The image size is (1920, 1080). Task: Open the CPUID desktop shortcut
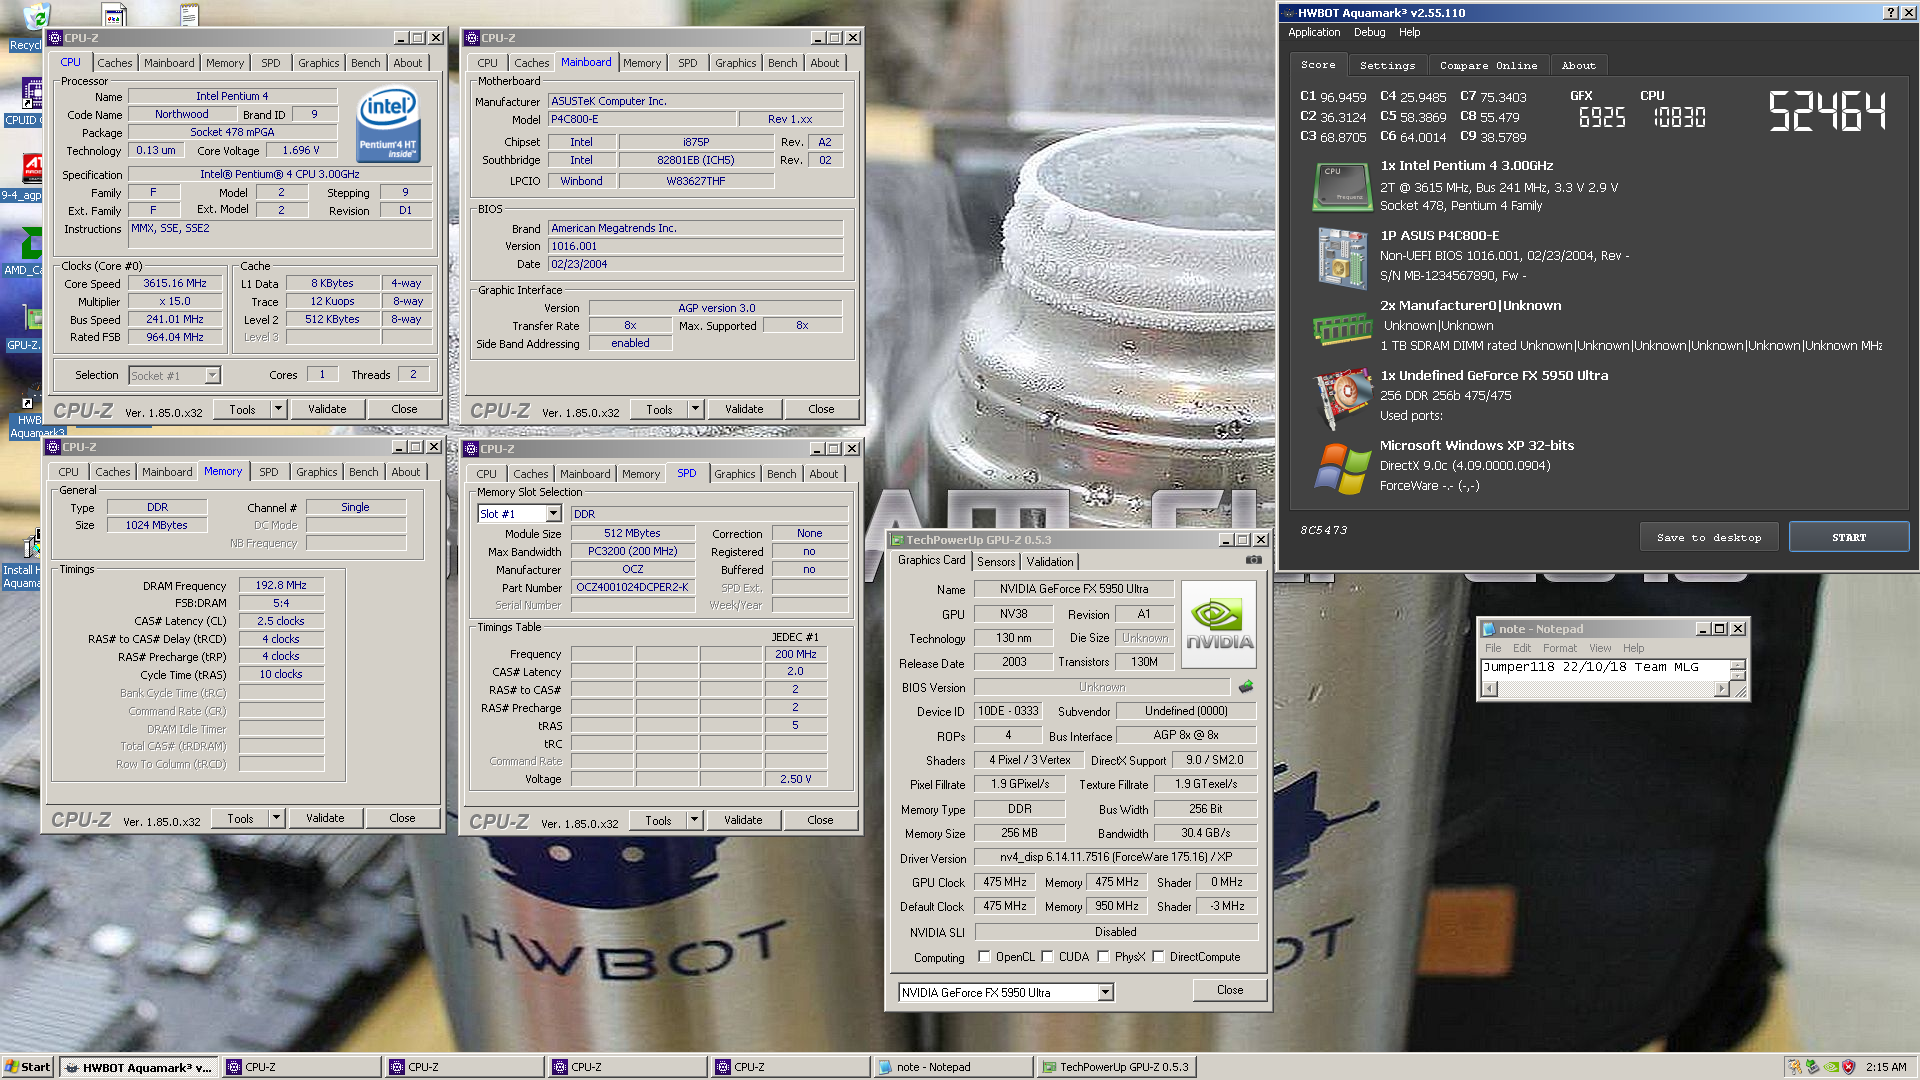tap(24, 103)
